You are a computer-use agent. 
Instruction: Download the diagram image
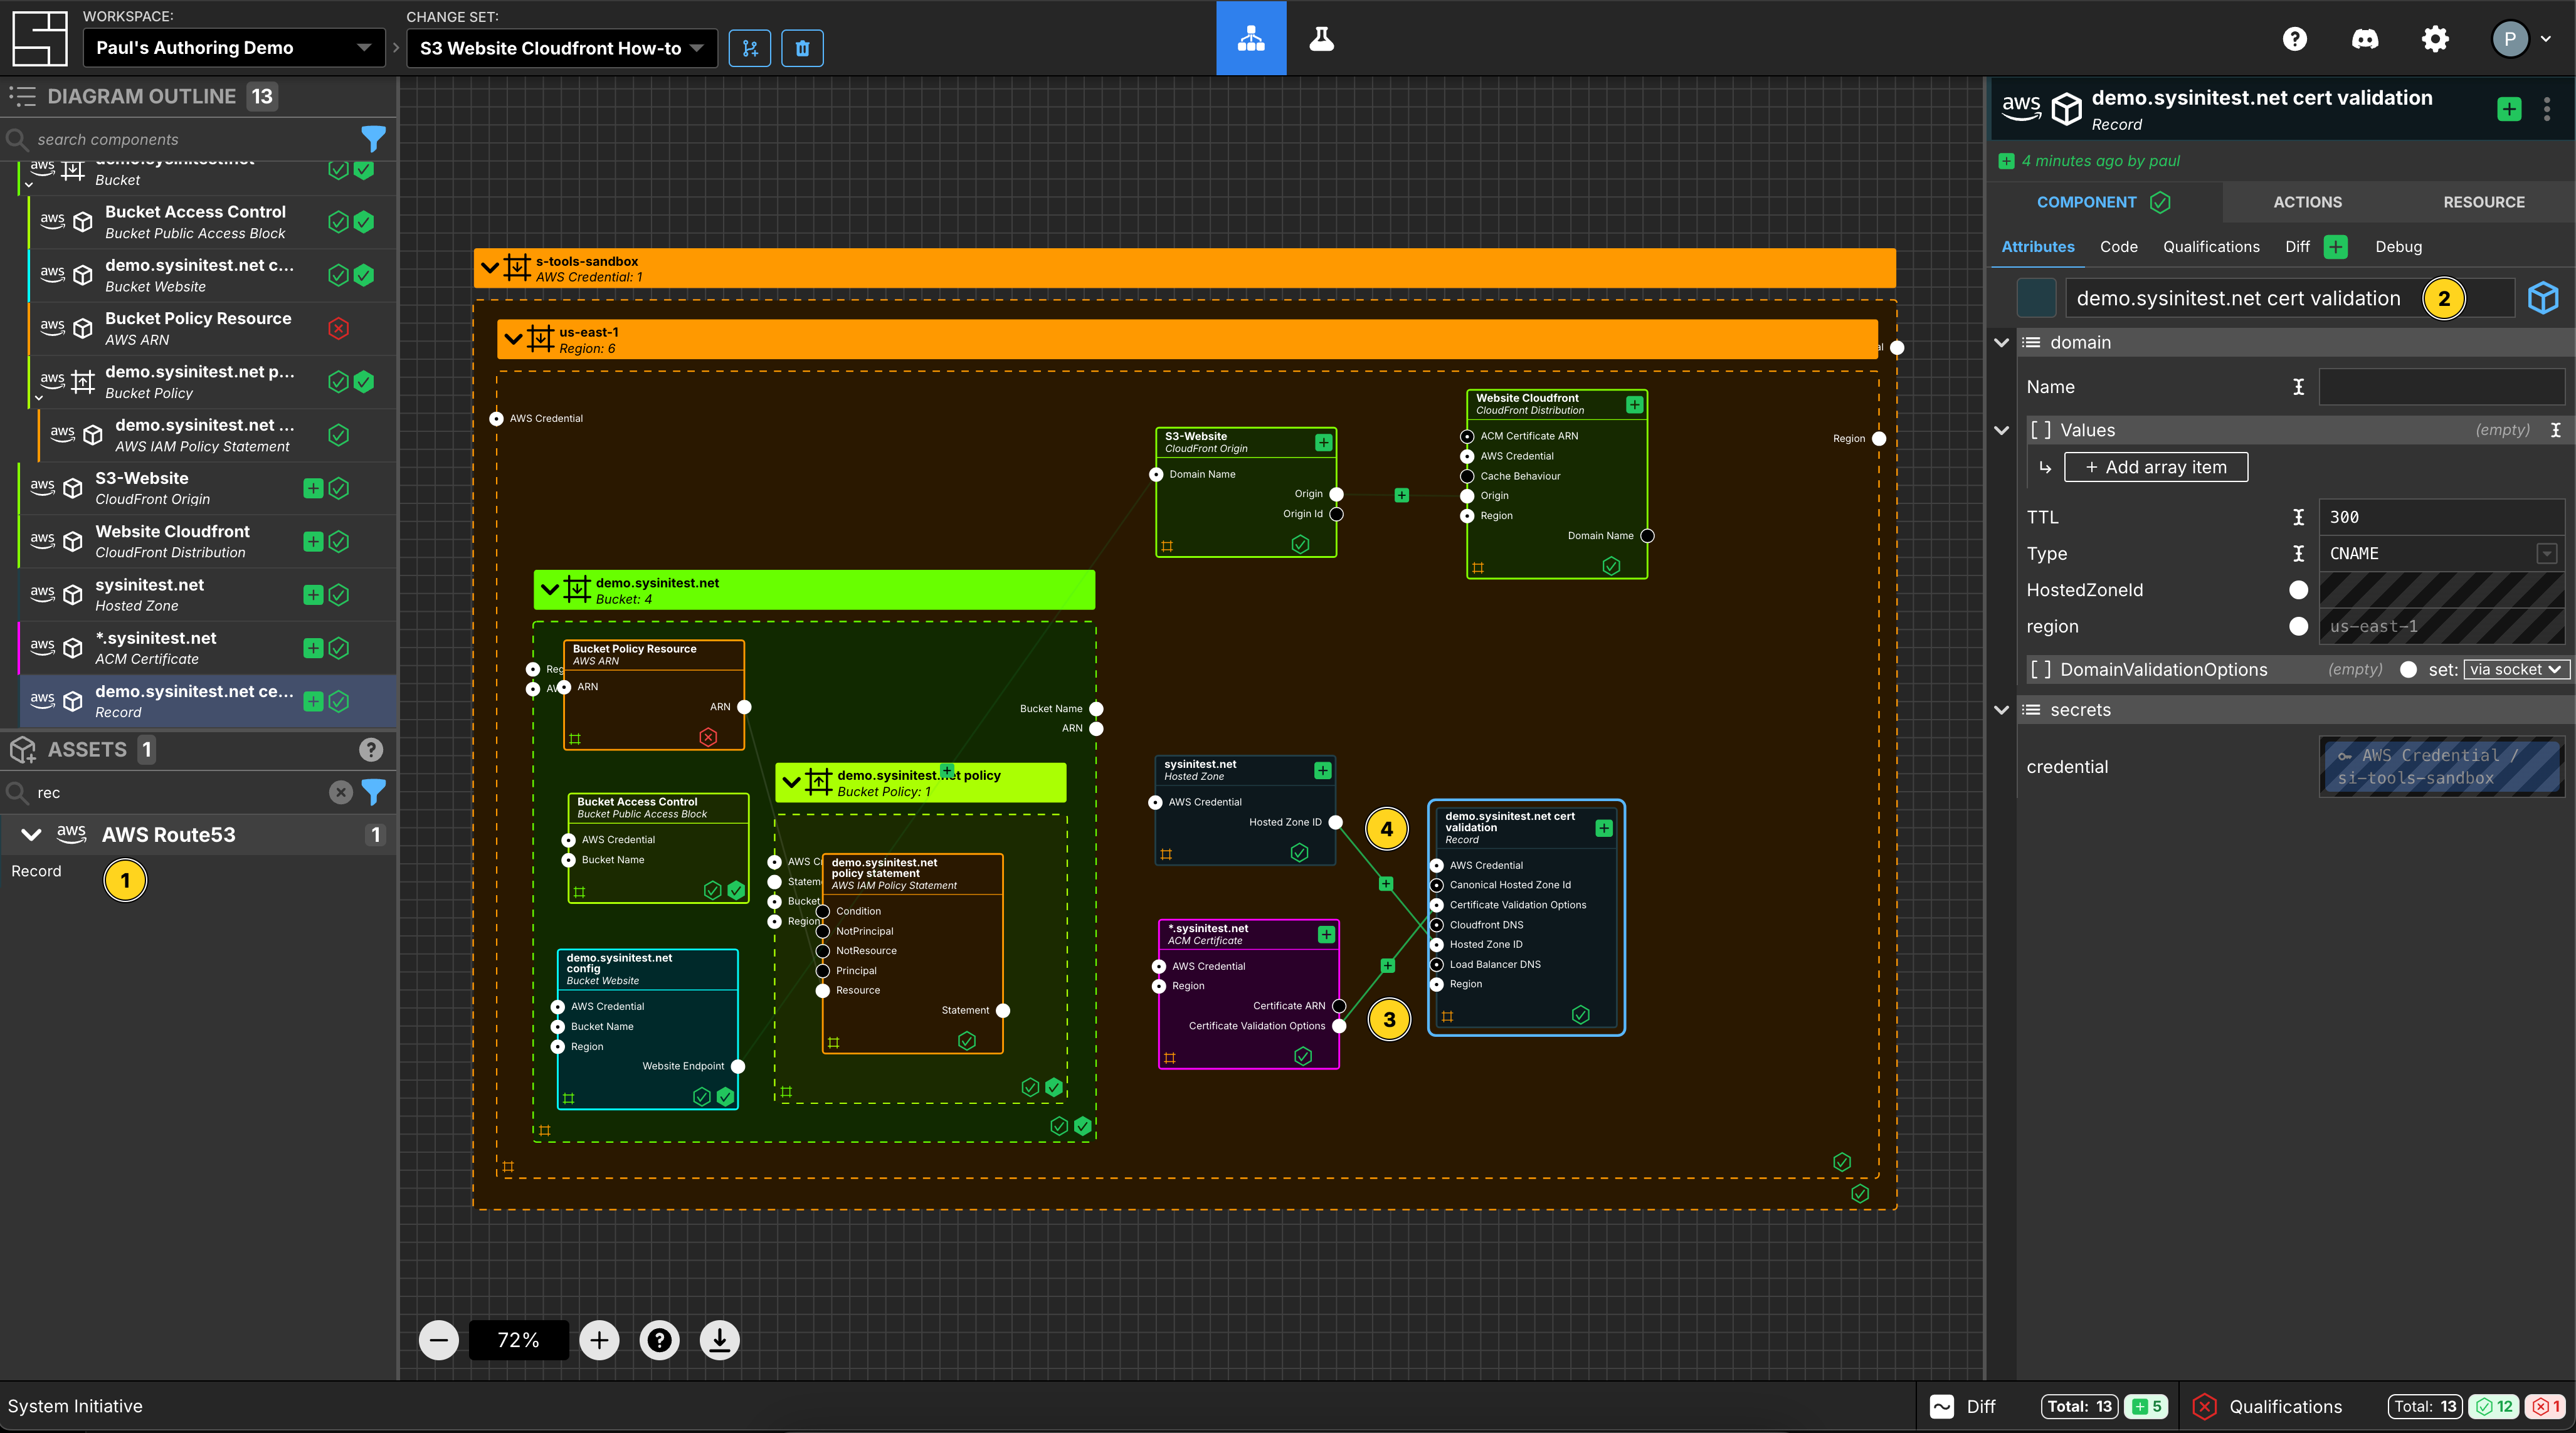coord(719,1340)
